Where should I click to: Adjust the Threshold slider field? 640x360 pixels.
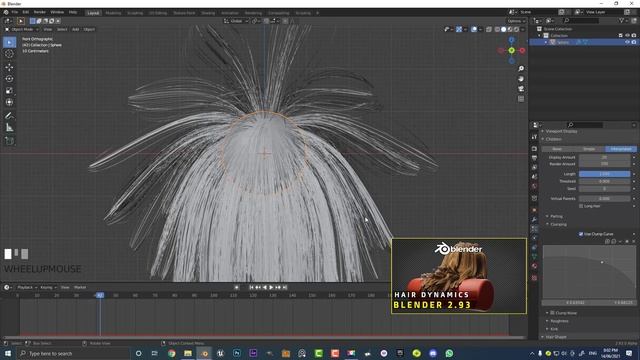point(604,181)
